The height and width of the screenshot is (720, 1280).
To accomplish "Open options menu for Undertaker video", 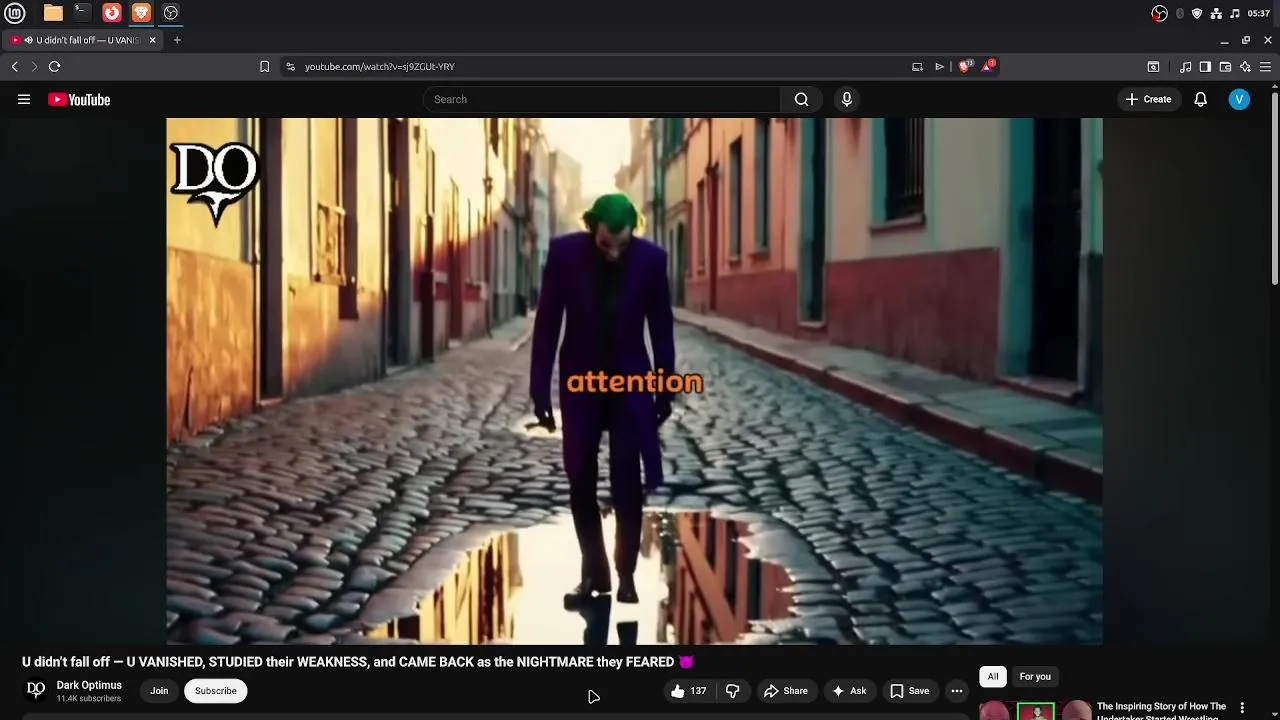I will coord(1242,708).
